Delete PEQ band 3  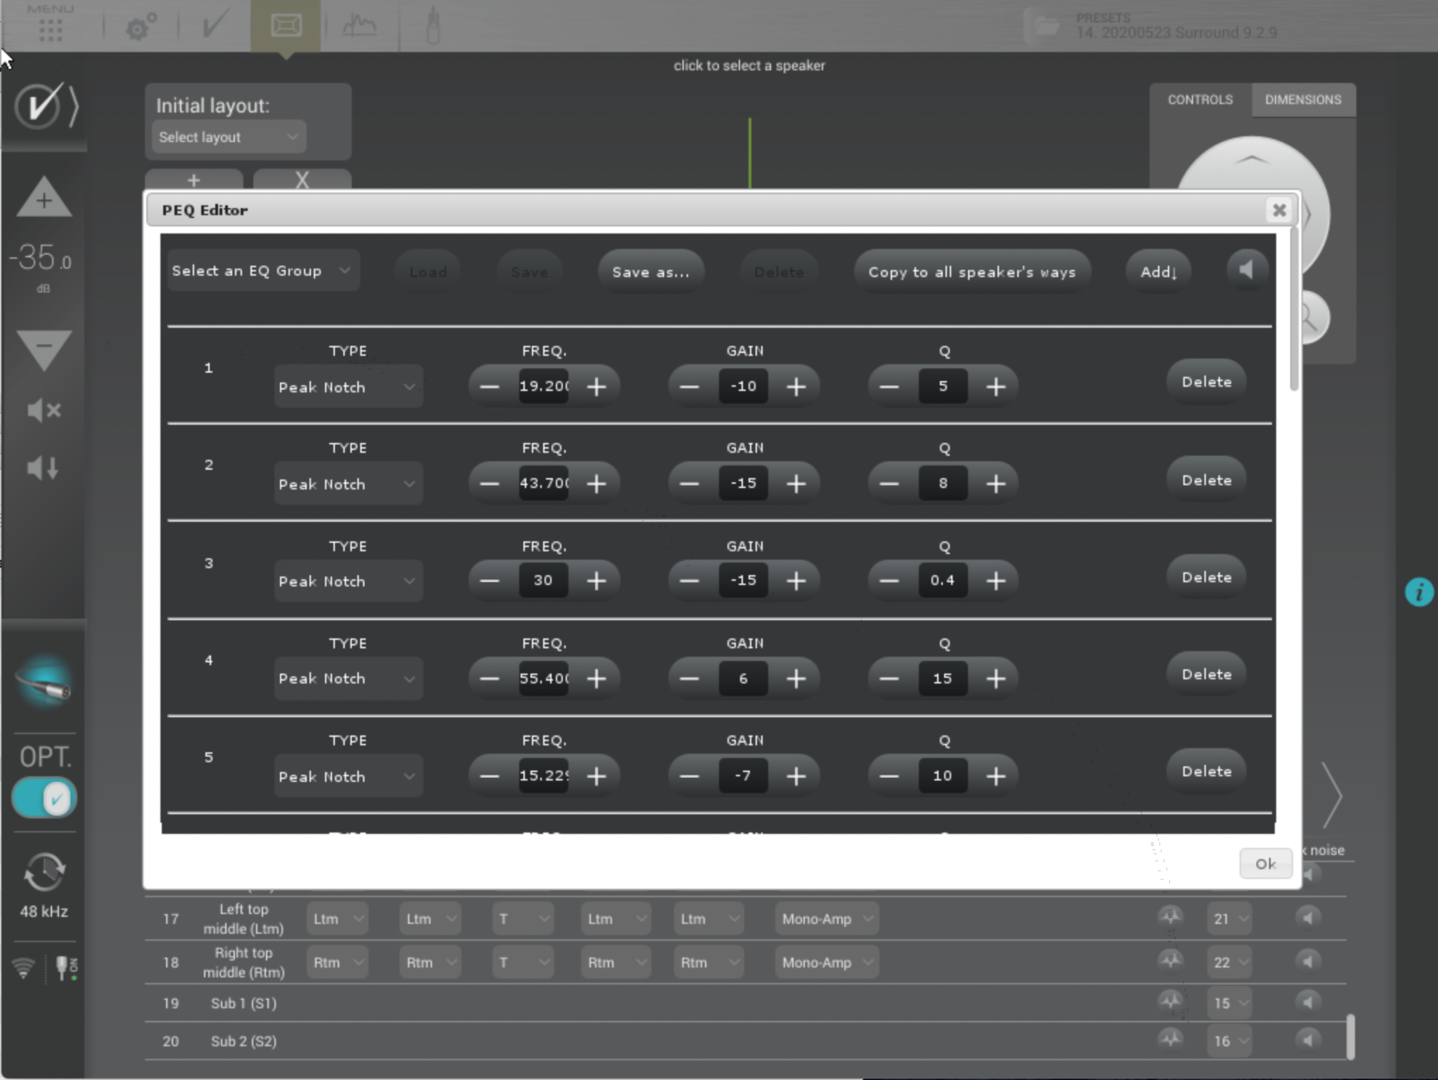(x=1207, y=577)
